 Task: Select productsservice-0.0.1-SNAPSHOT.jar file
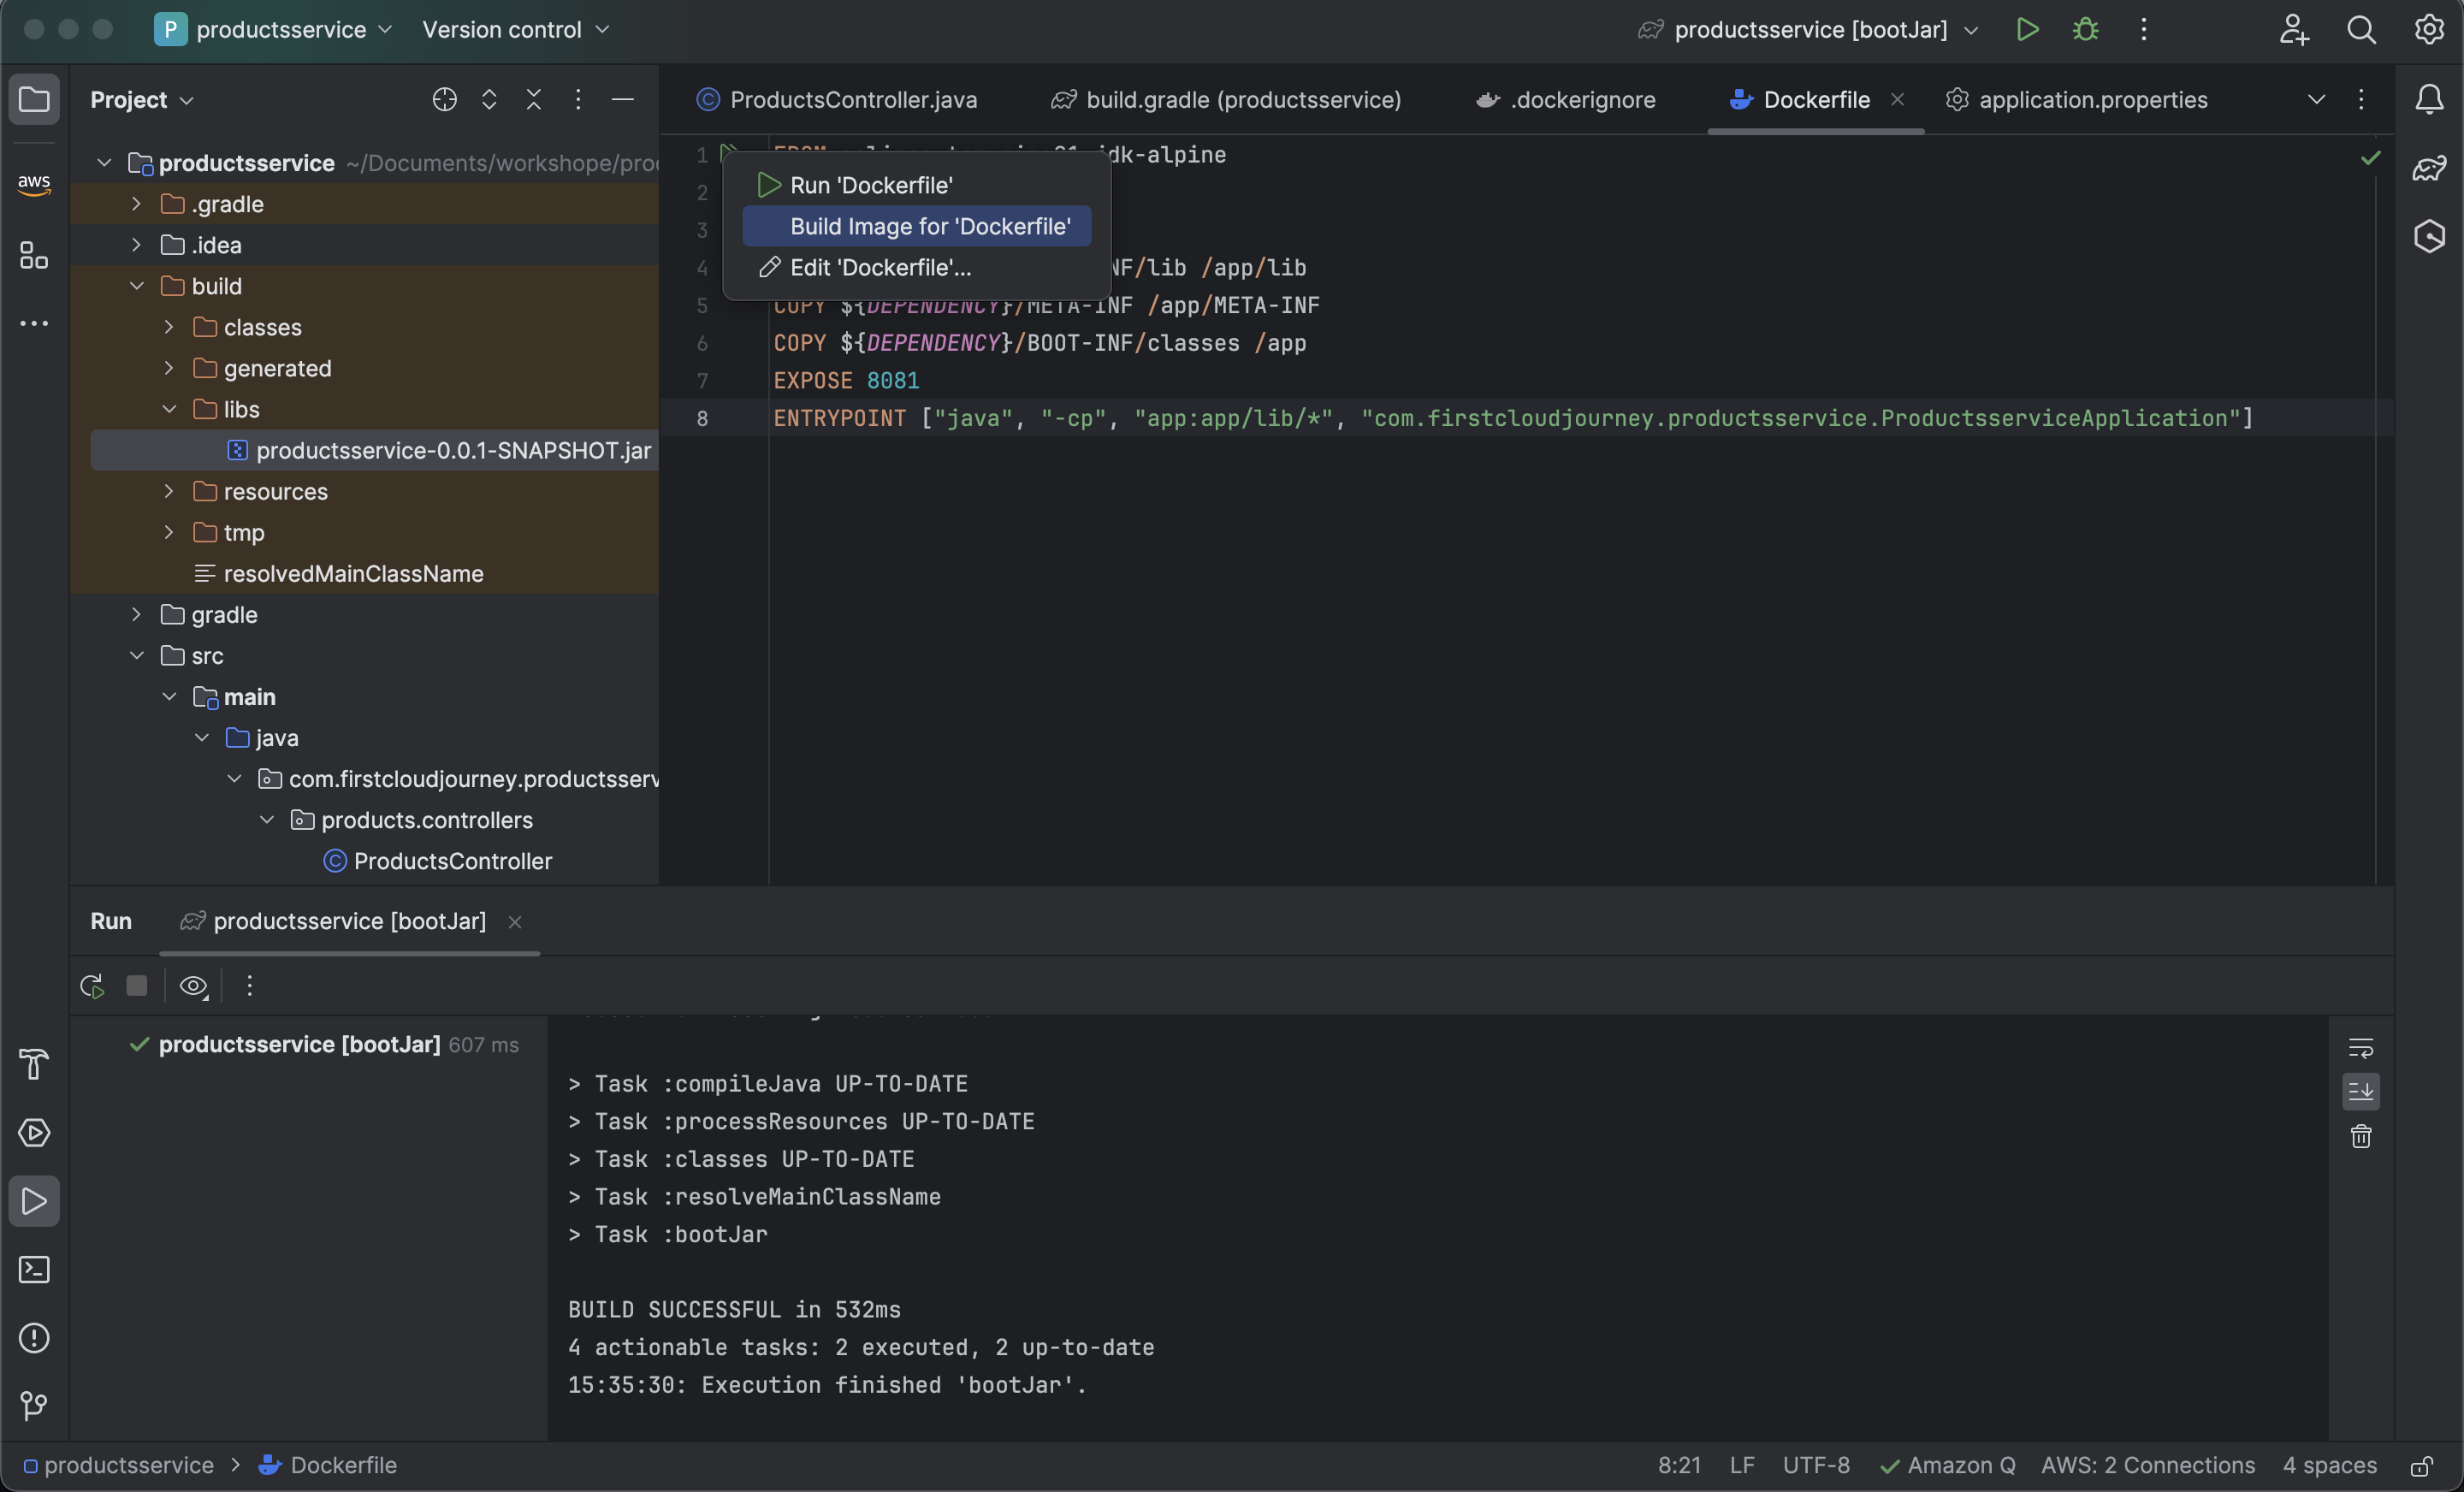coord(374,450)
